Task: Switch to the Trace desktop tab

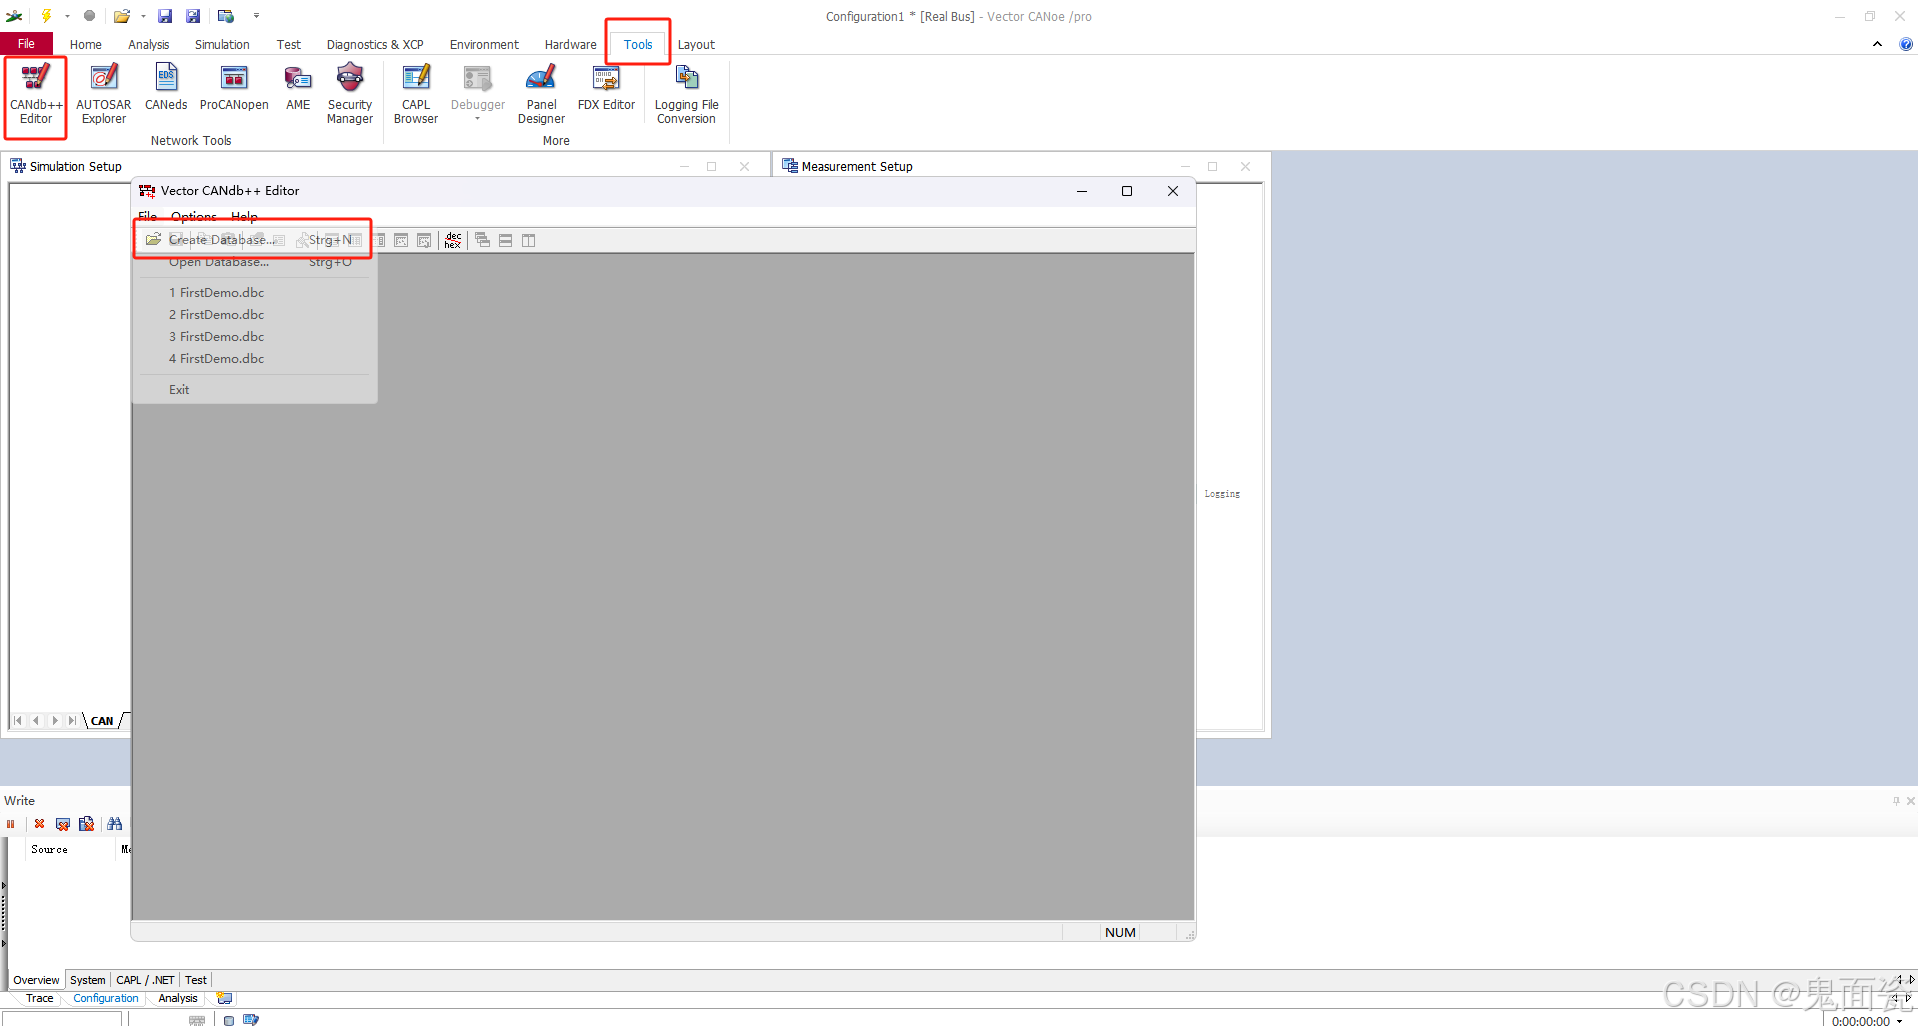Action: pos(40,998)
